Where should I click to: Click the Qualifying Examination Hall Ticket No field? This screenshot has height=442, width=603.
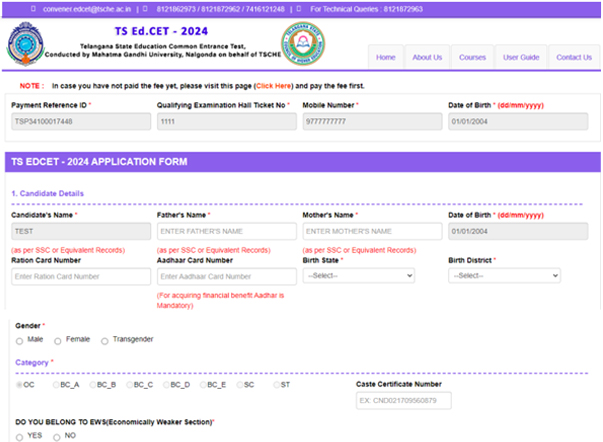click(227, 122)
